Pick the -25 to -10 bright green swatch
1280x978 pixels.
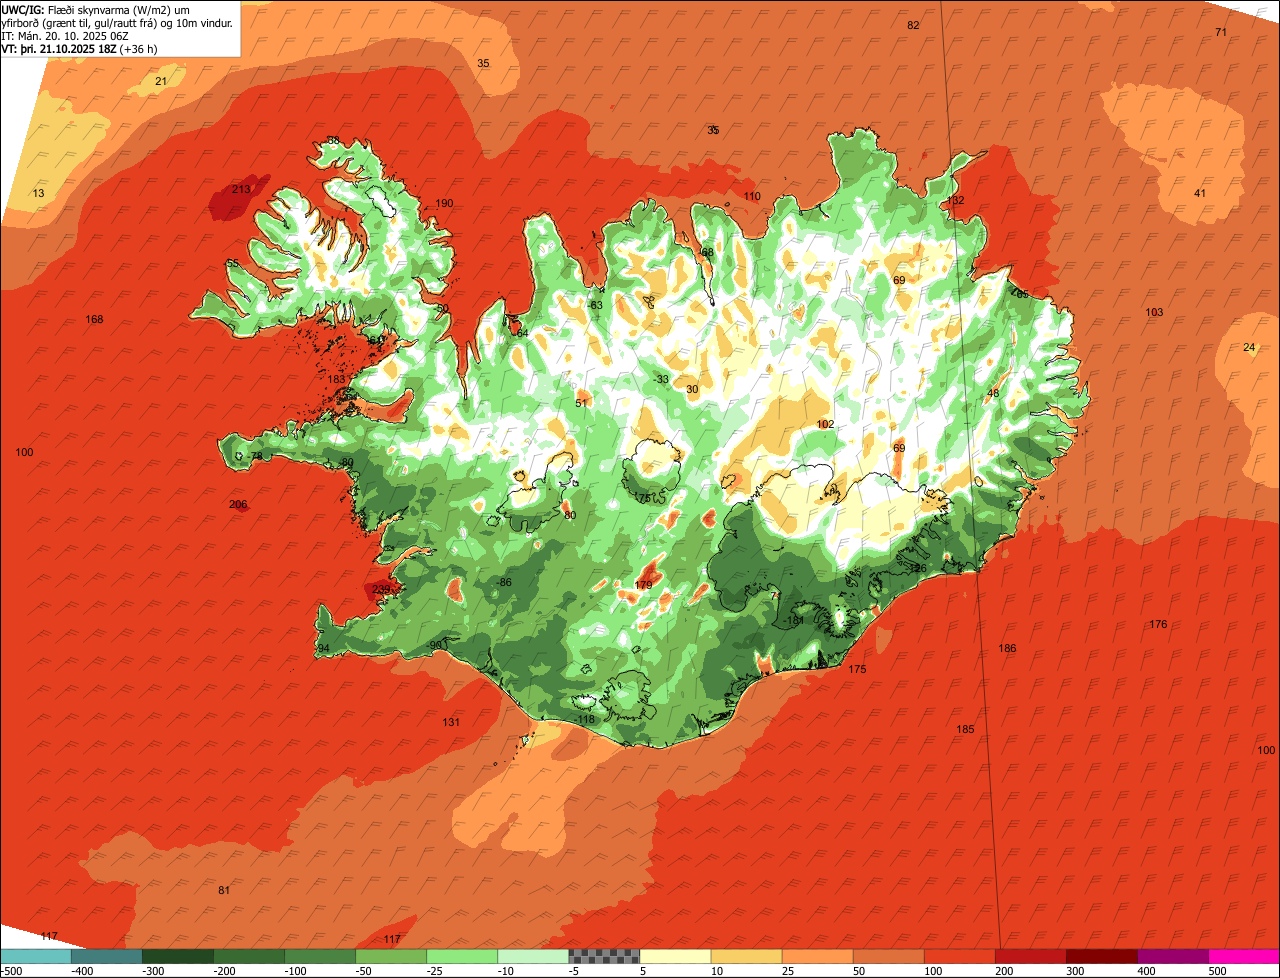click(x=461, y=956)
